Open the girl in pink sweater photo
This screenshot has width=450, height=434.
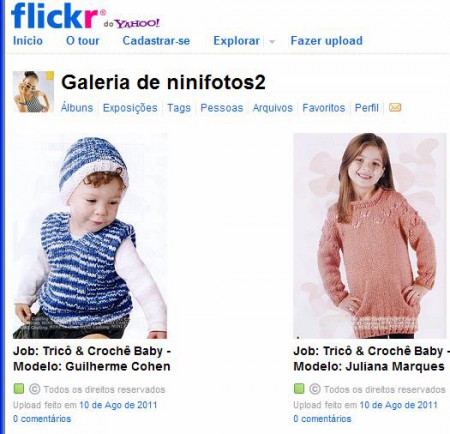click(x=370, y=236)
